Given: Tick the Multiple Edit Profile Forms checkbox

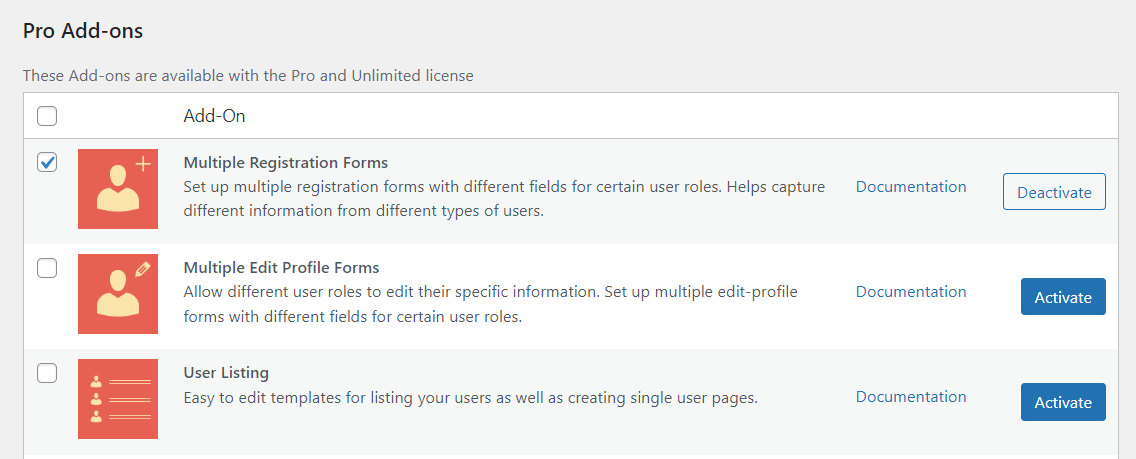Looking at the screenshot, I should point(47,268).
